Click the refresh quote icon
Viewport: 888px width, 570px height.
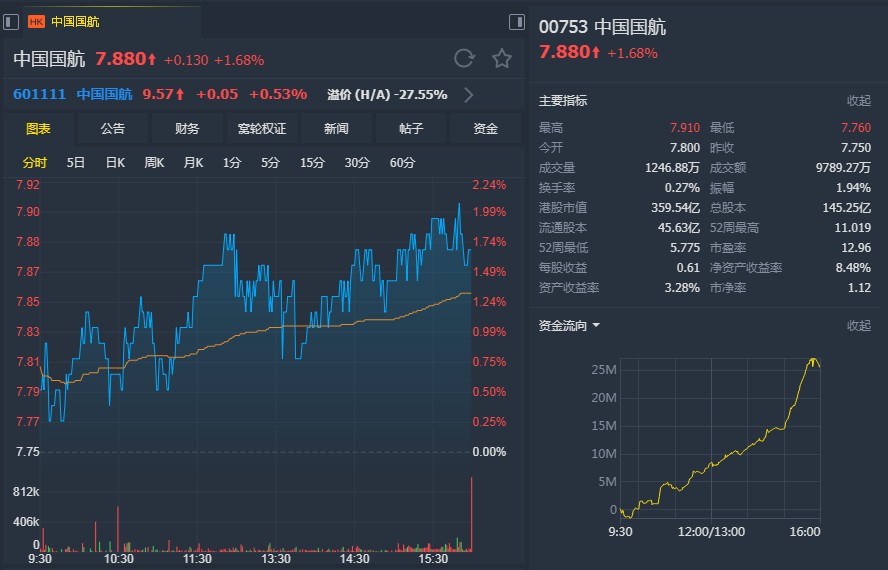[x=464, y=59]
